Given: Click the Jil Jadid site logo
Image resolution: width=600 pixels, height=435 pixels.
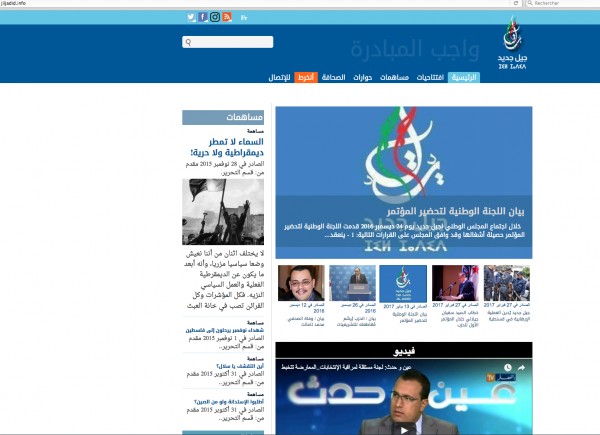Looking at the screenshot, I should [x=511, y=45].
